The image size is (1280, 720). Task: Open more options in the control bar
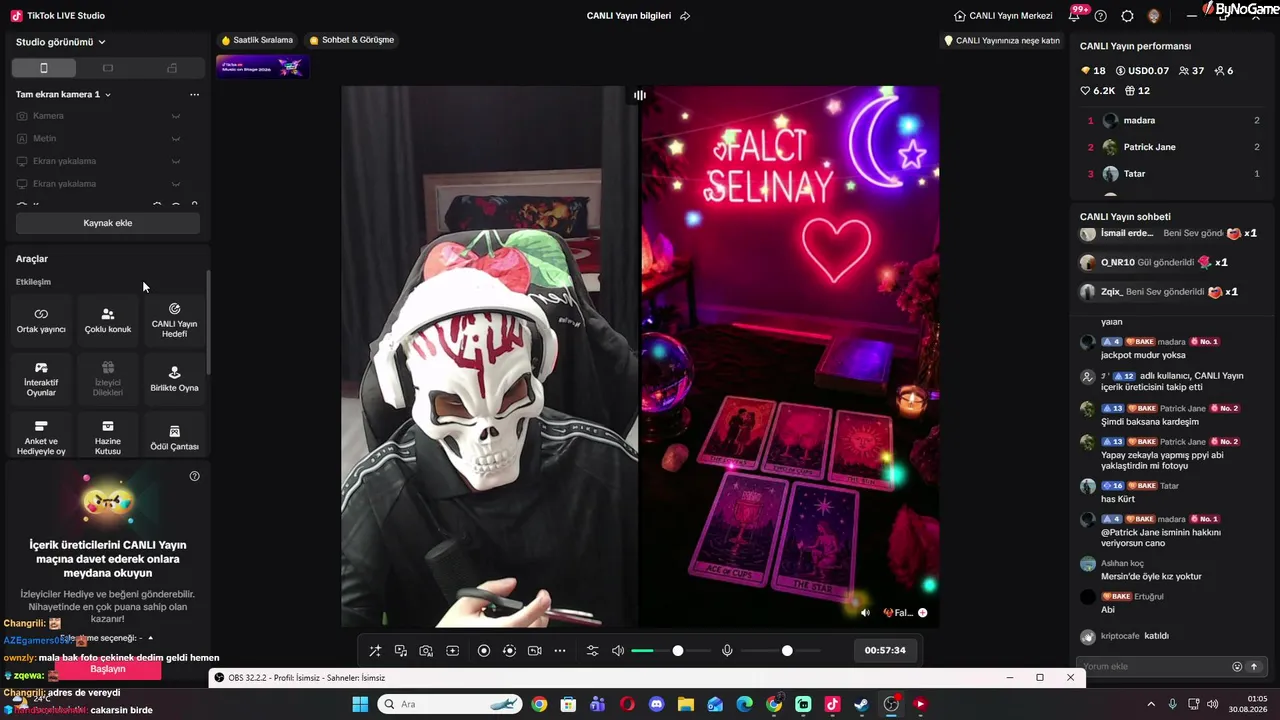(560, 651)
